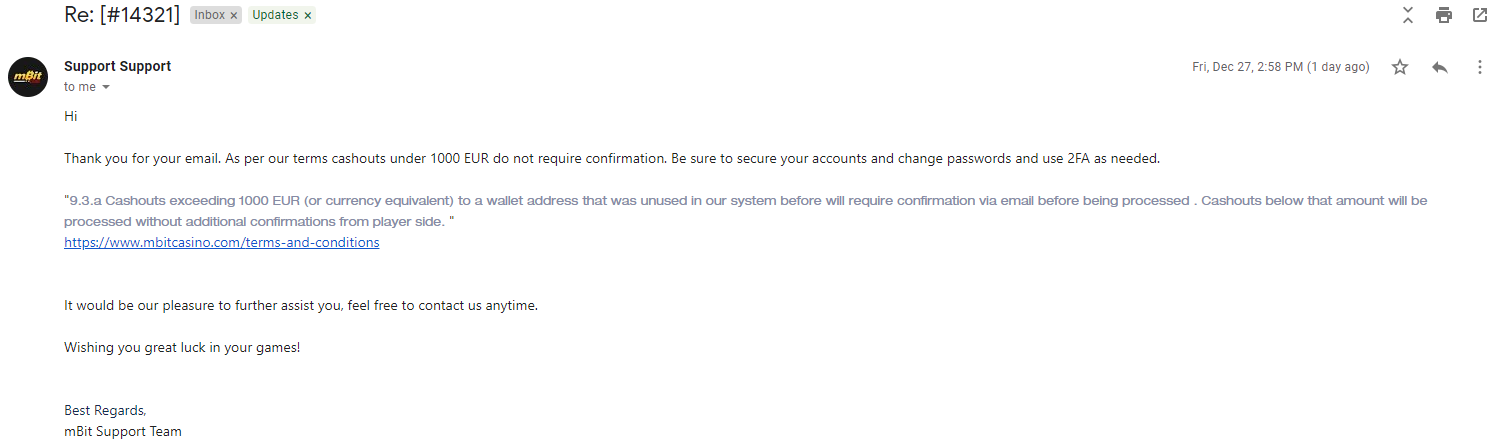The image size is (1499, 447).
Task: Remove the Updates label with its x
Action: pyautogui.click(x=307, y=16)
